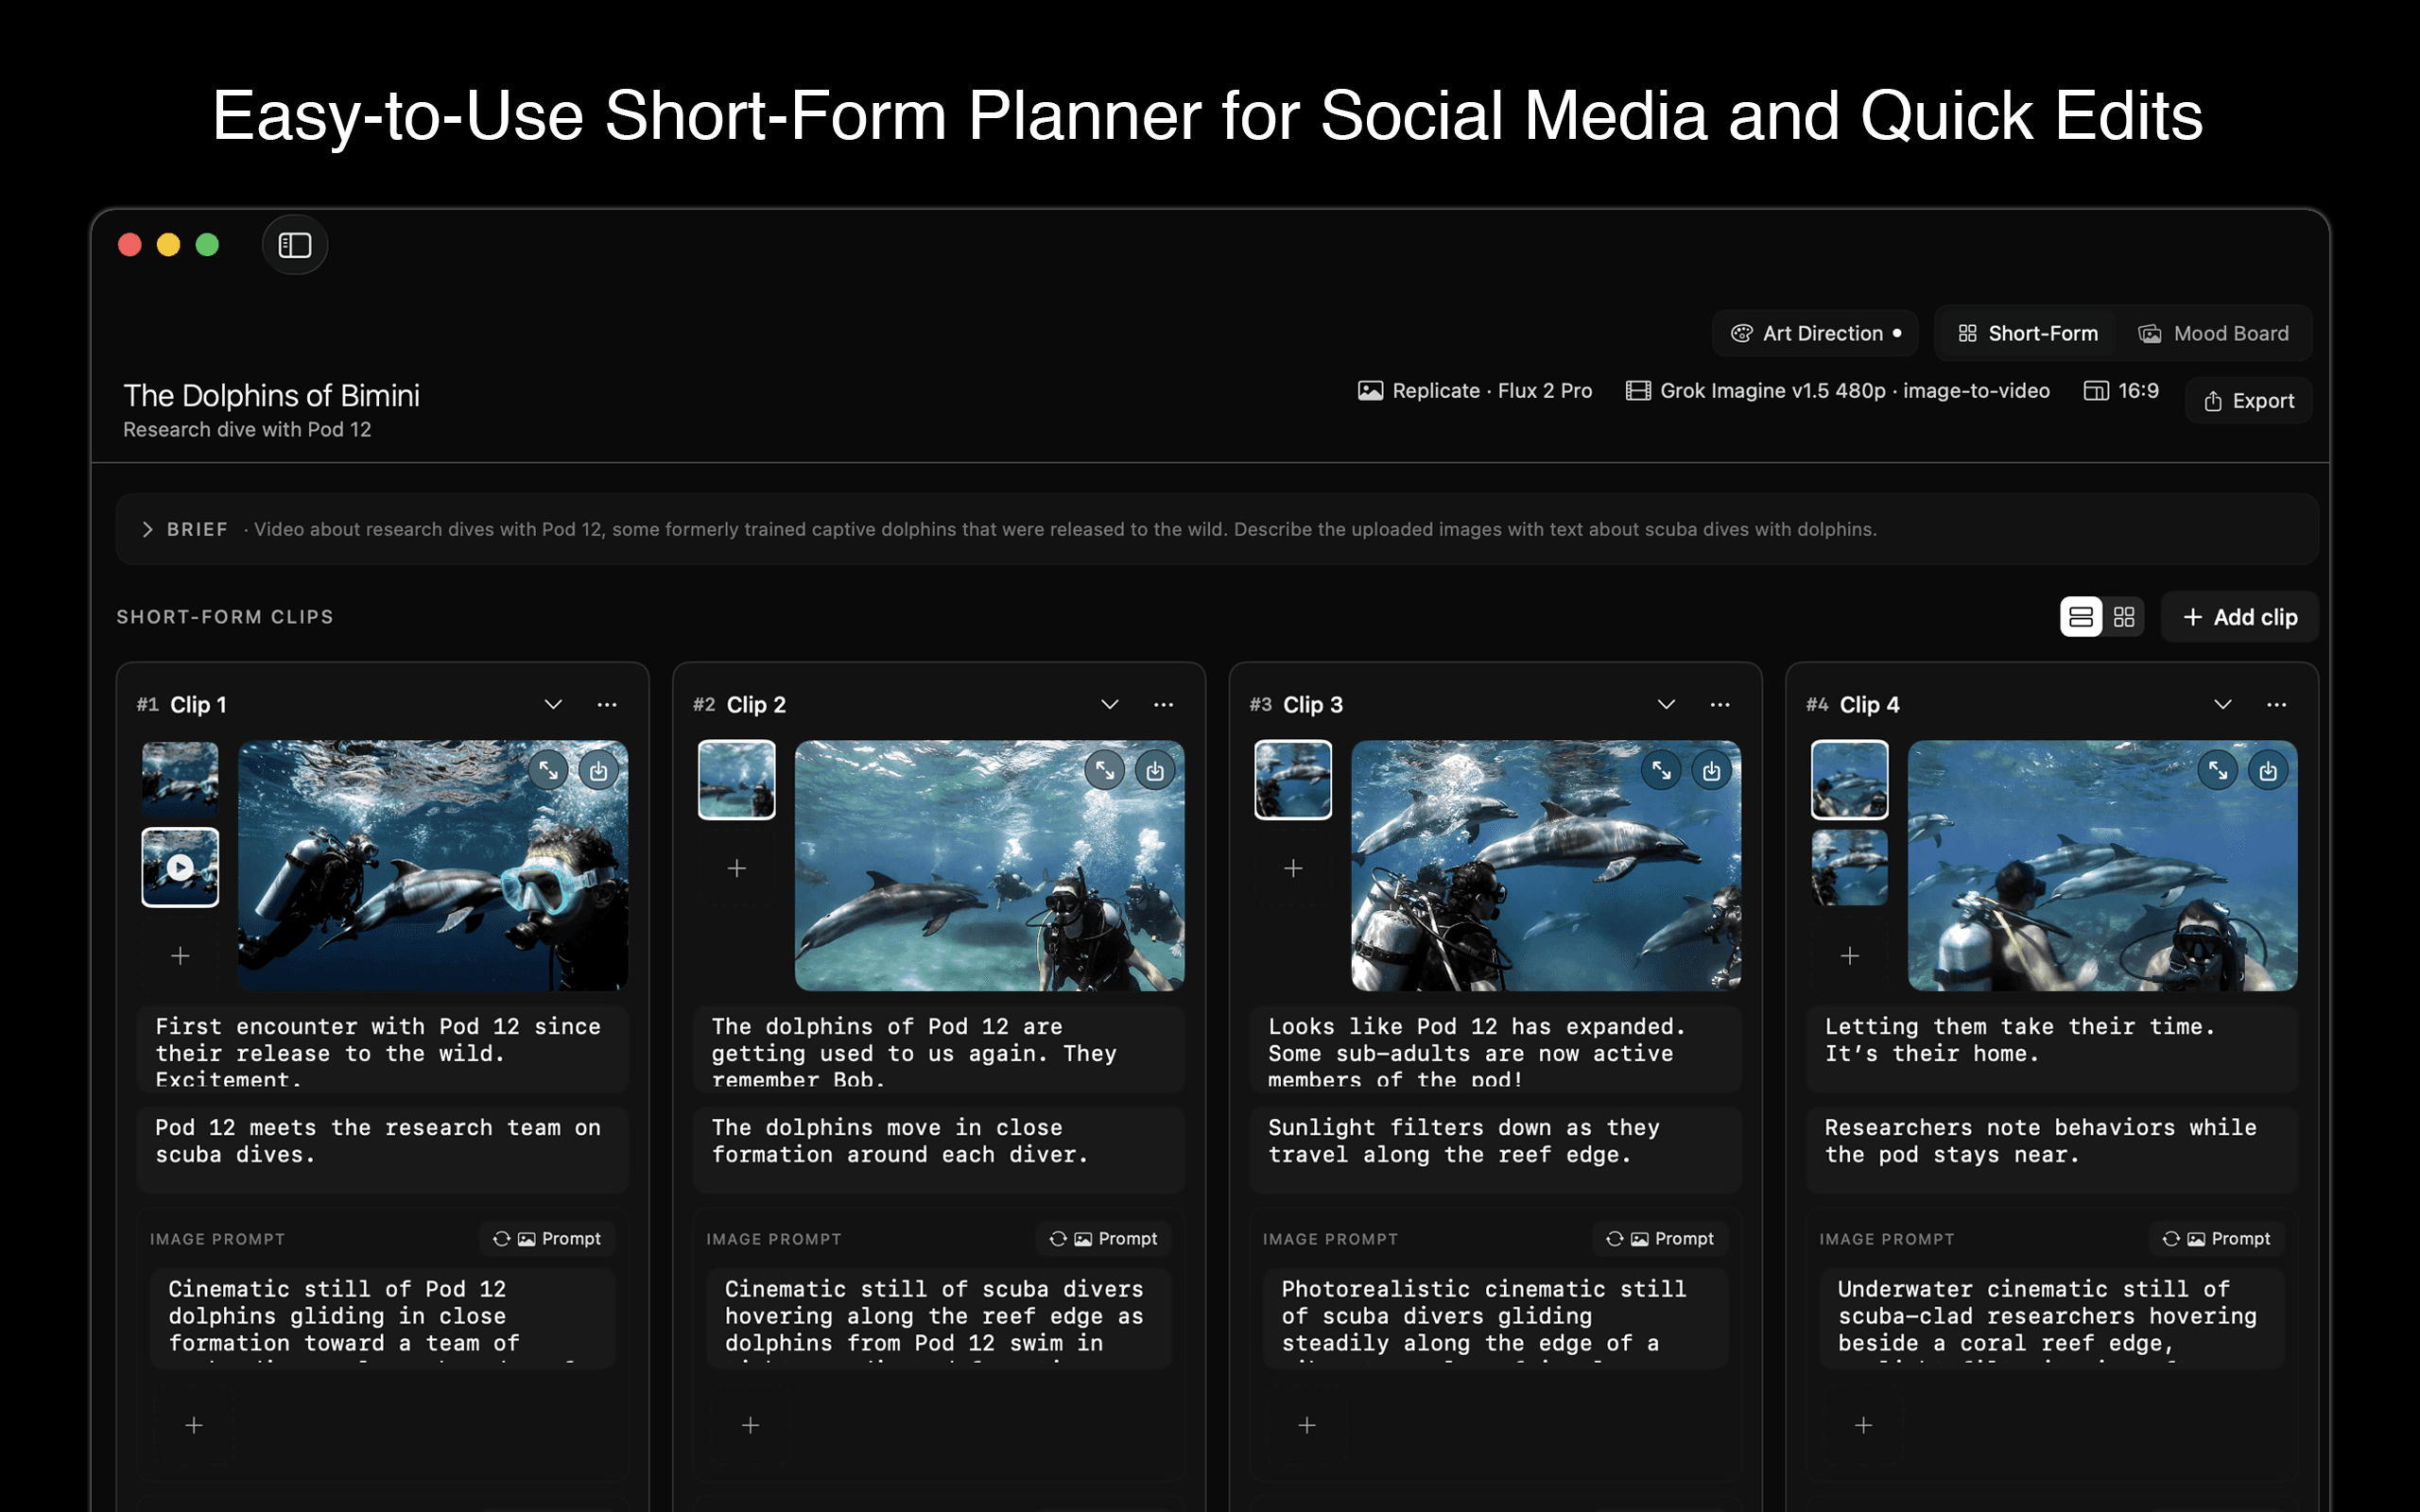Expand Clip 4 preview image fullscreen
Viewport: 2420px width, 1512px height.
tap(2218, 770)
